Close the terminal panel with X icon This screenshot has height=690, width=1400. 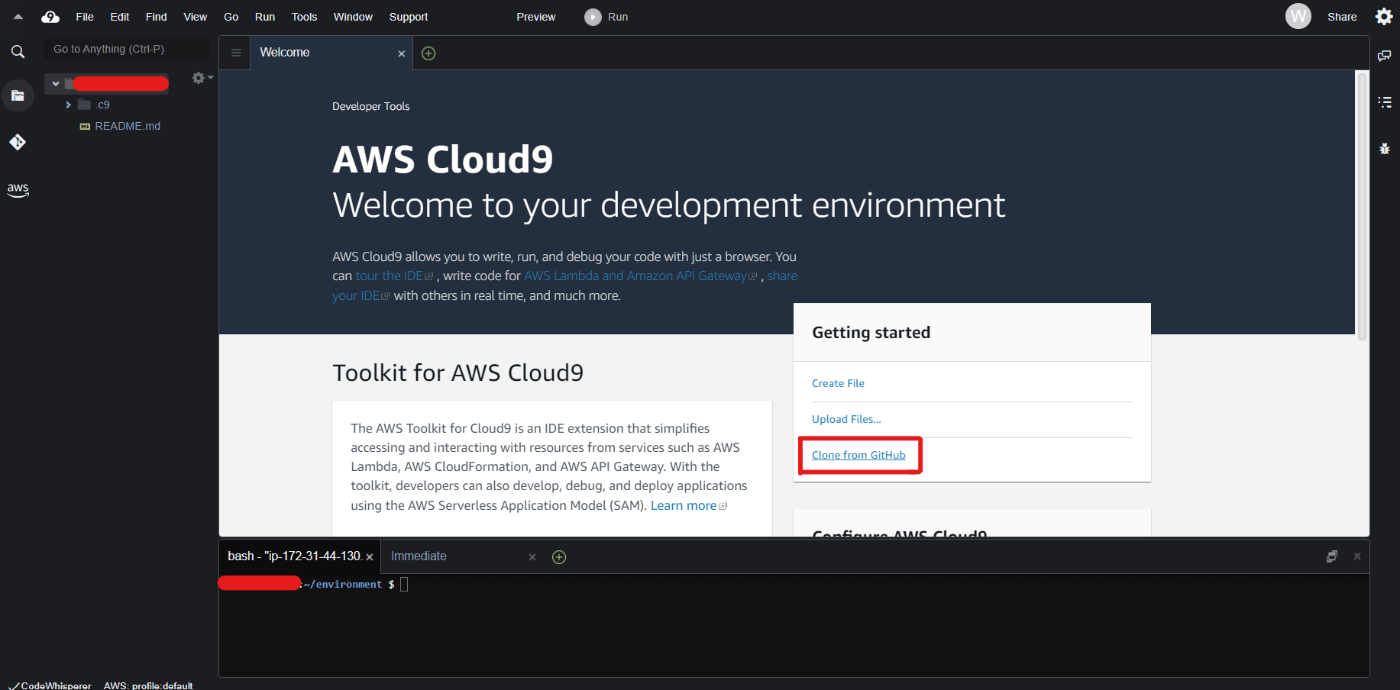click(x=1357, y=556)
